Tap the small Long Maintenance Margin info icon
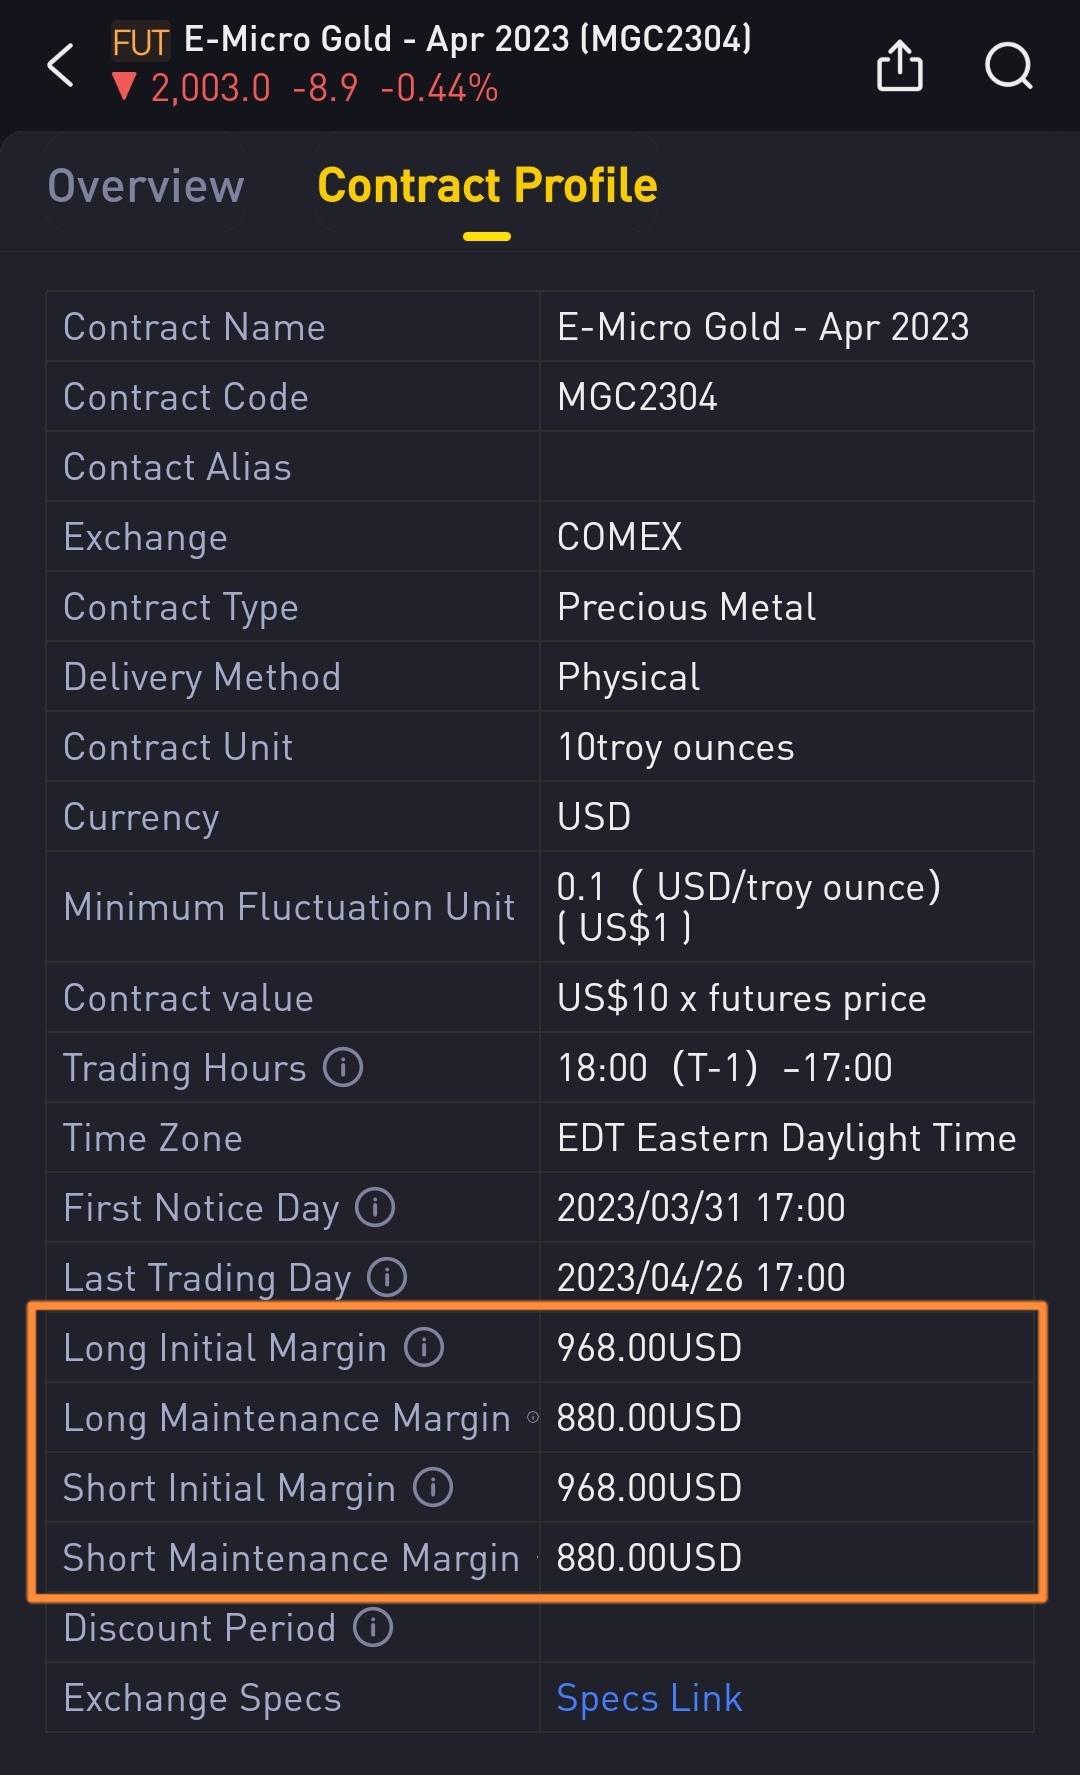The width and height of the screenshot is (1080, 1775). point(533,1417)
